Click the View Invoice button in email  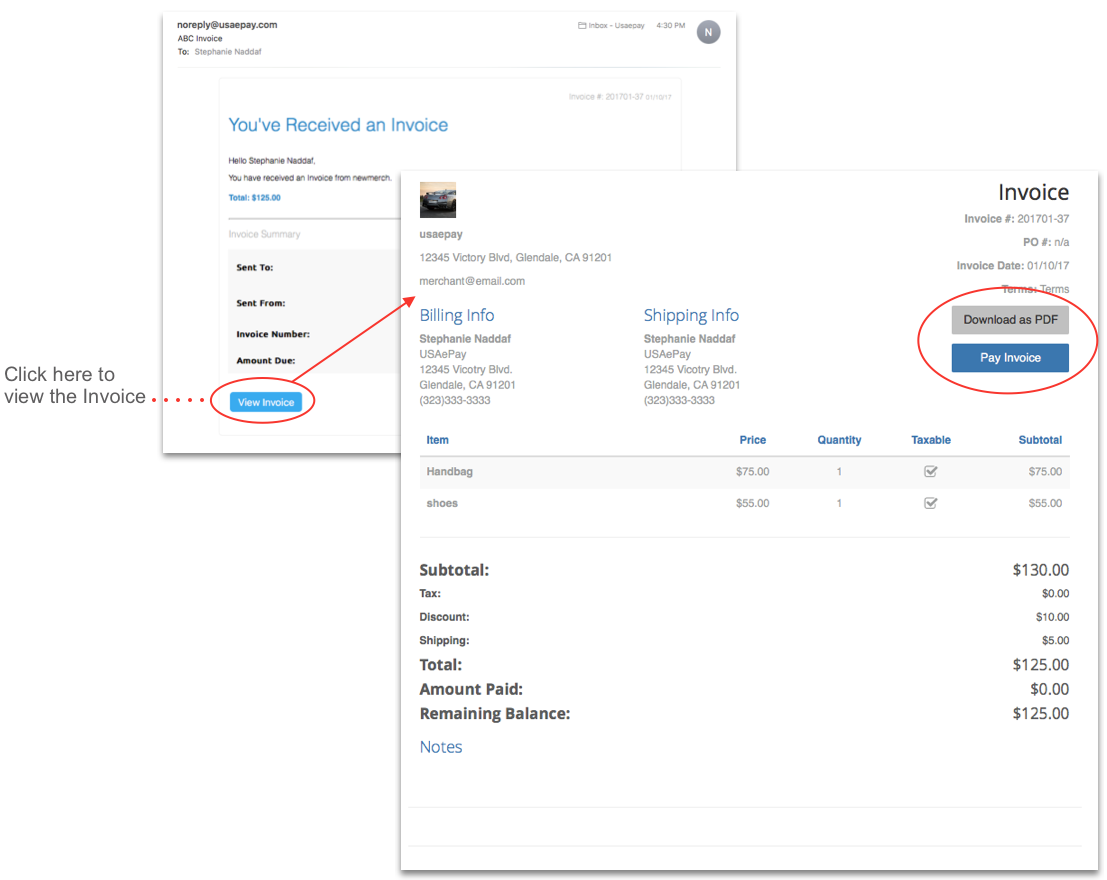pyautogui.click(x=266, y=402)
